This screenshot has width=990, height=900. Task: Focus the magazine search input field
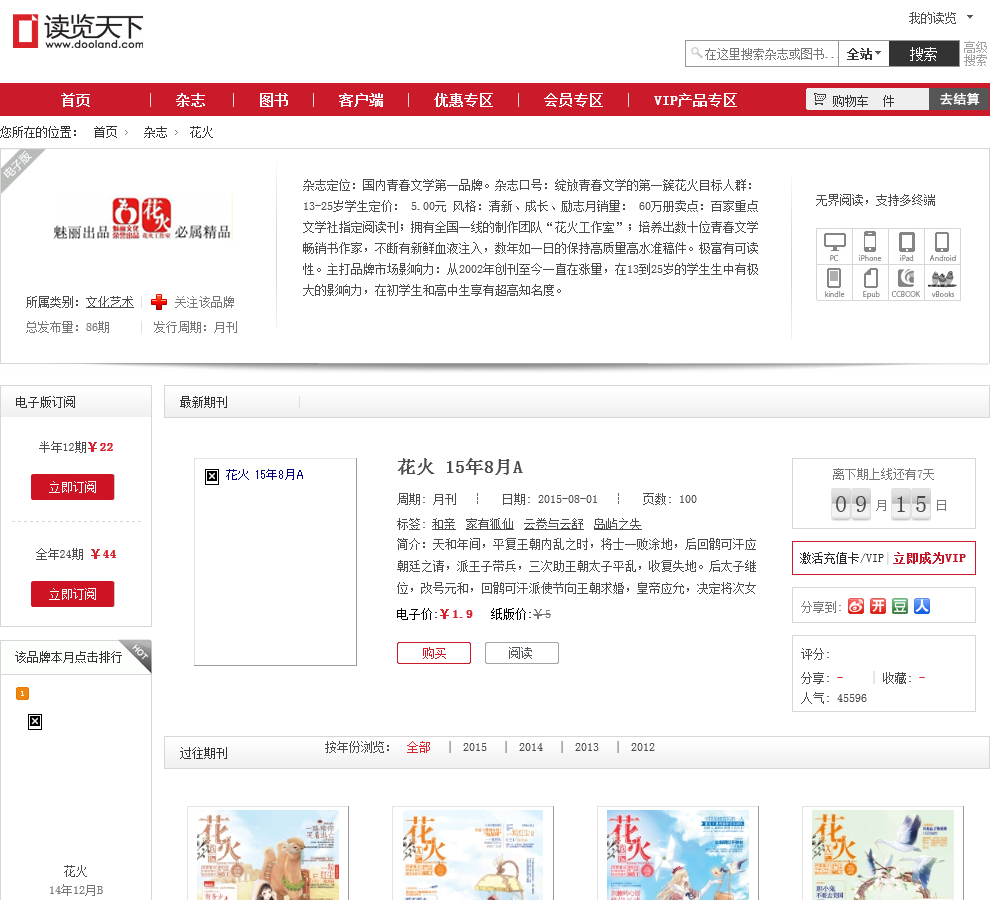[x=762, y=54]
